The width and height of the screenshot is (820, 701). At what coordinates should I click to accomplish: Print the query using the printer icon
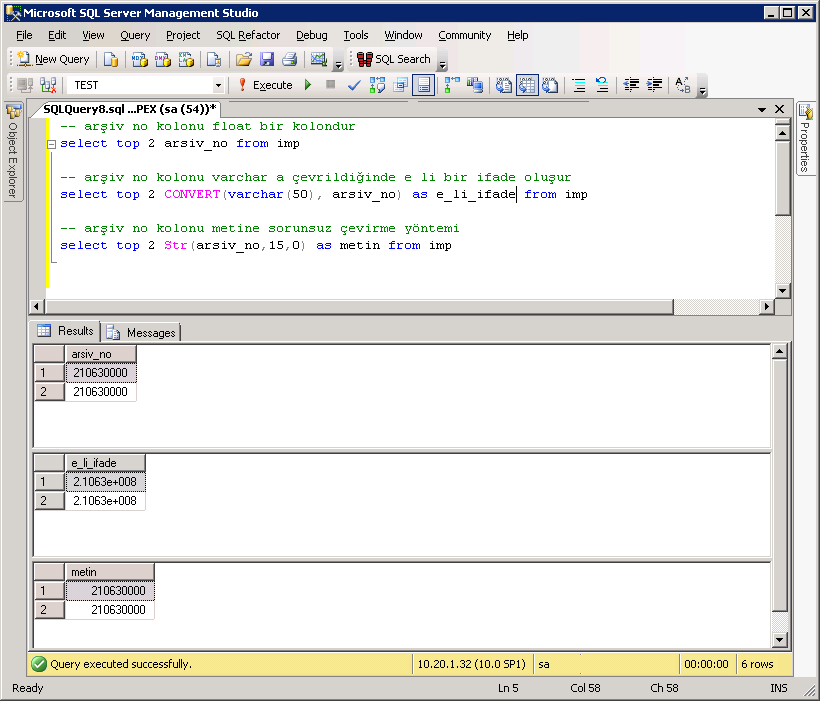290,60
